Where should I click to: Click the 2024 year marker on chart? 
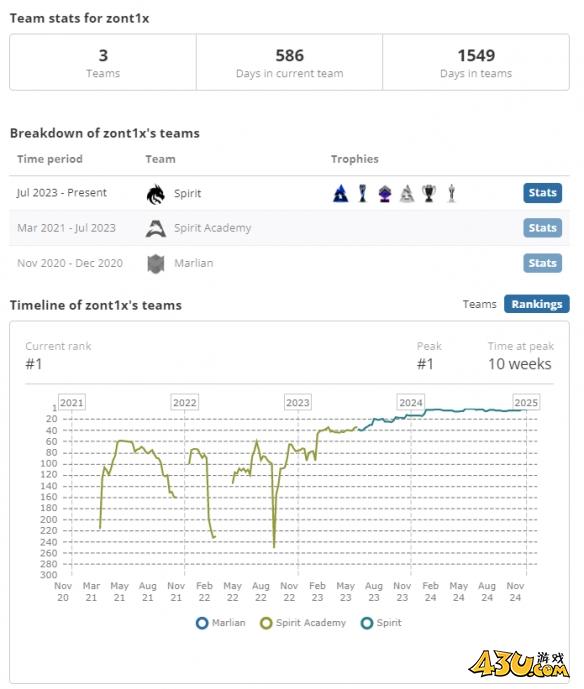(x=411, y=403)
